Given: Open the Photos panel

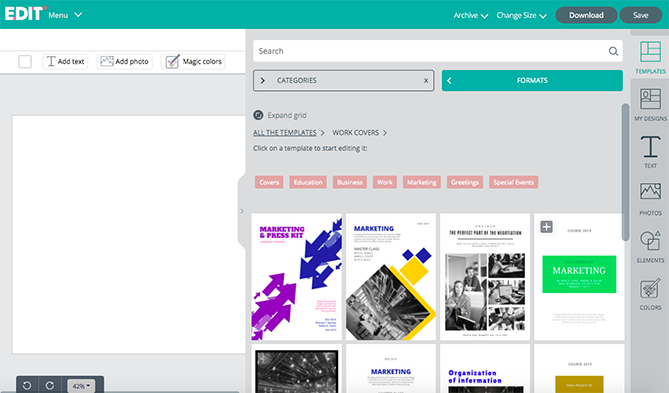Looking at the screenshot, I should pos(650,199).
